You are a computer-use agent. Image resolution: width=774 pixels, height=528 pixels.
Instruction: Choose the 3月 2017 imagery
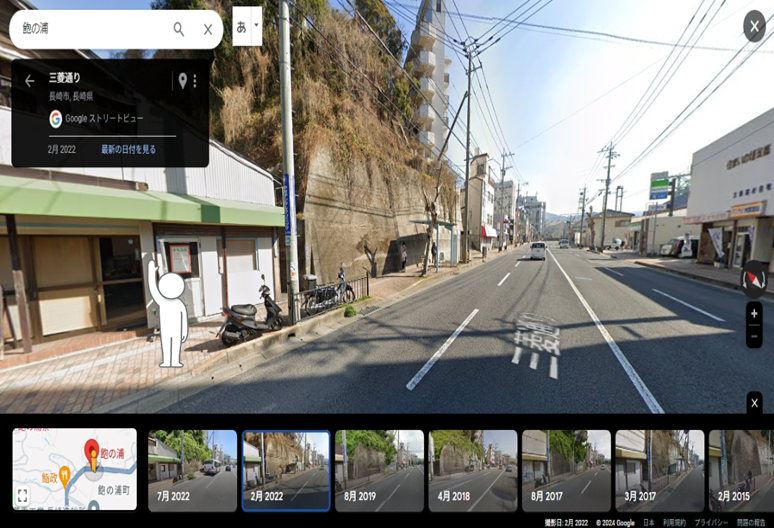[659, 470]
